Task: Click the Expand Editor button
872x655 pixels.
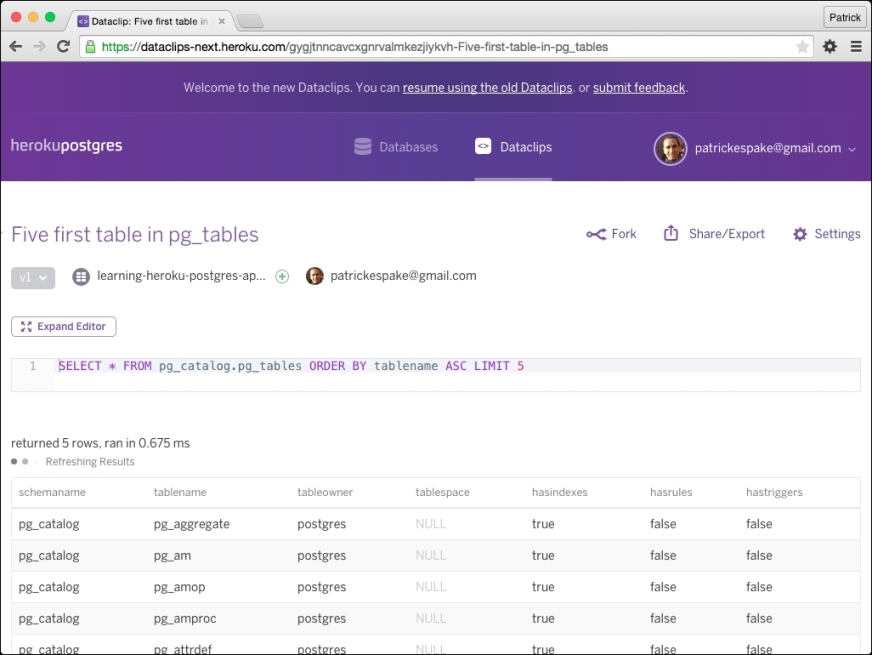Action: [63, 326]
